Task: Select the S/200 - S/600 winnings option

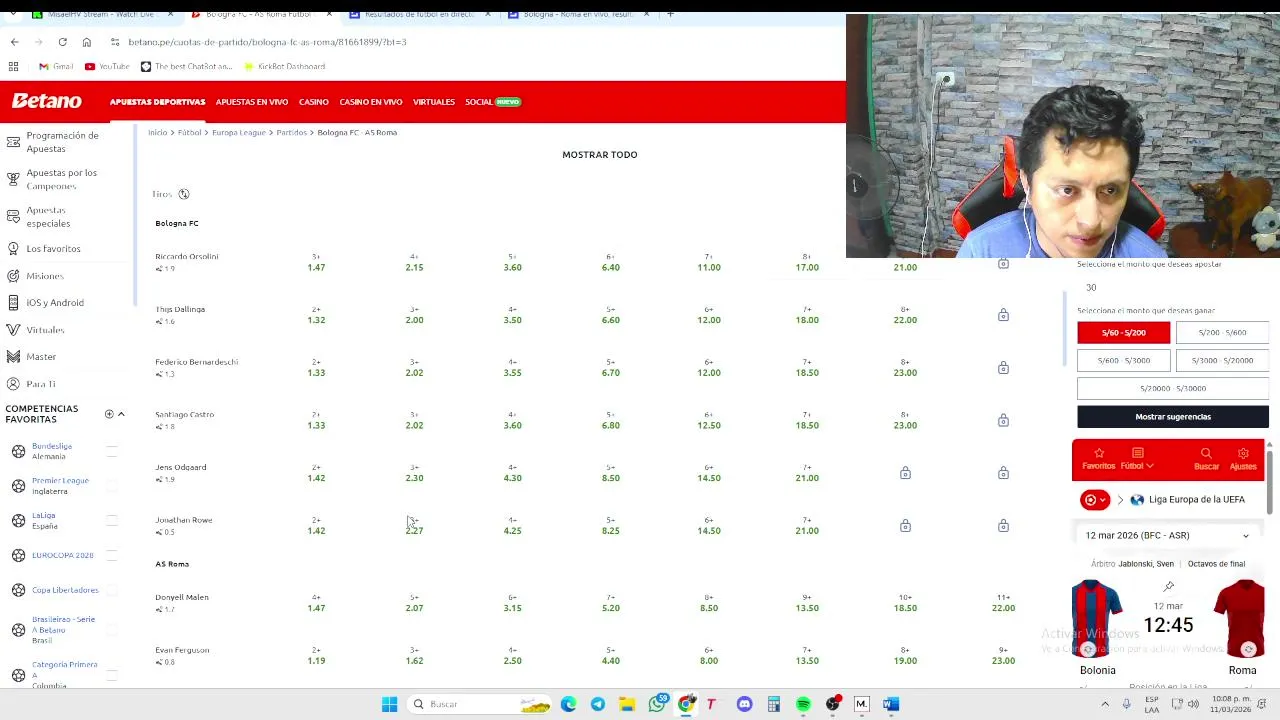Action: pyautogui.click(x=1222, y=332)
